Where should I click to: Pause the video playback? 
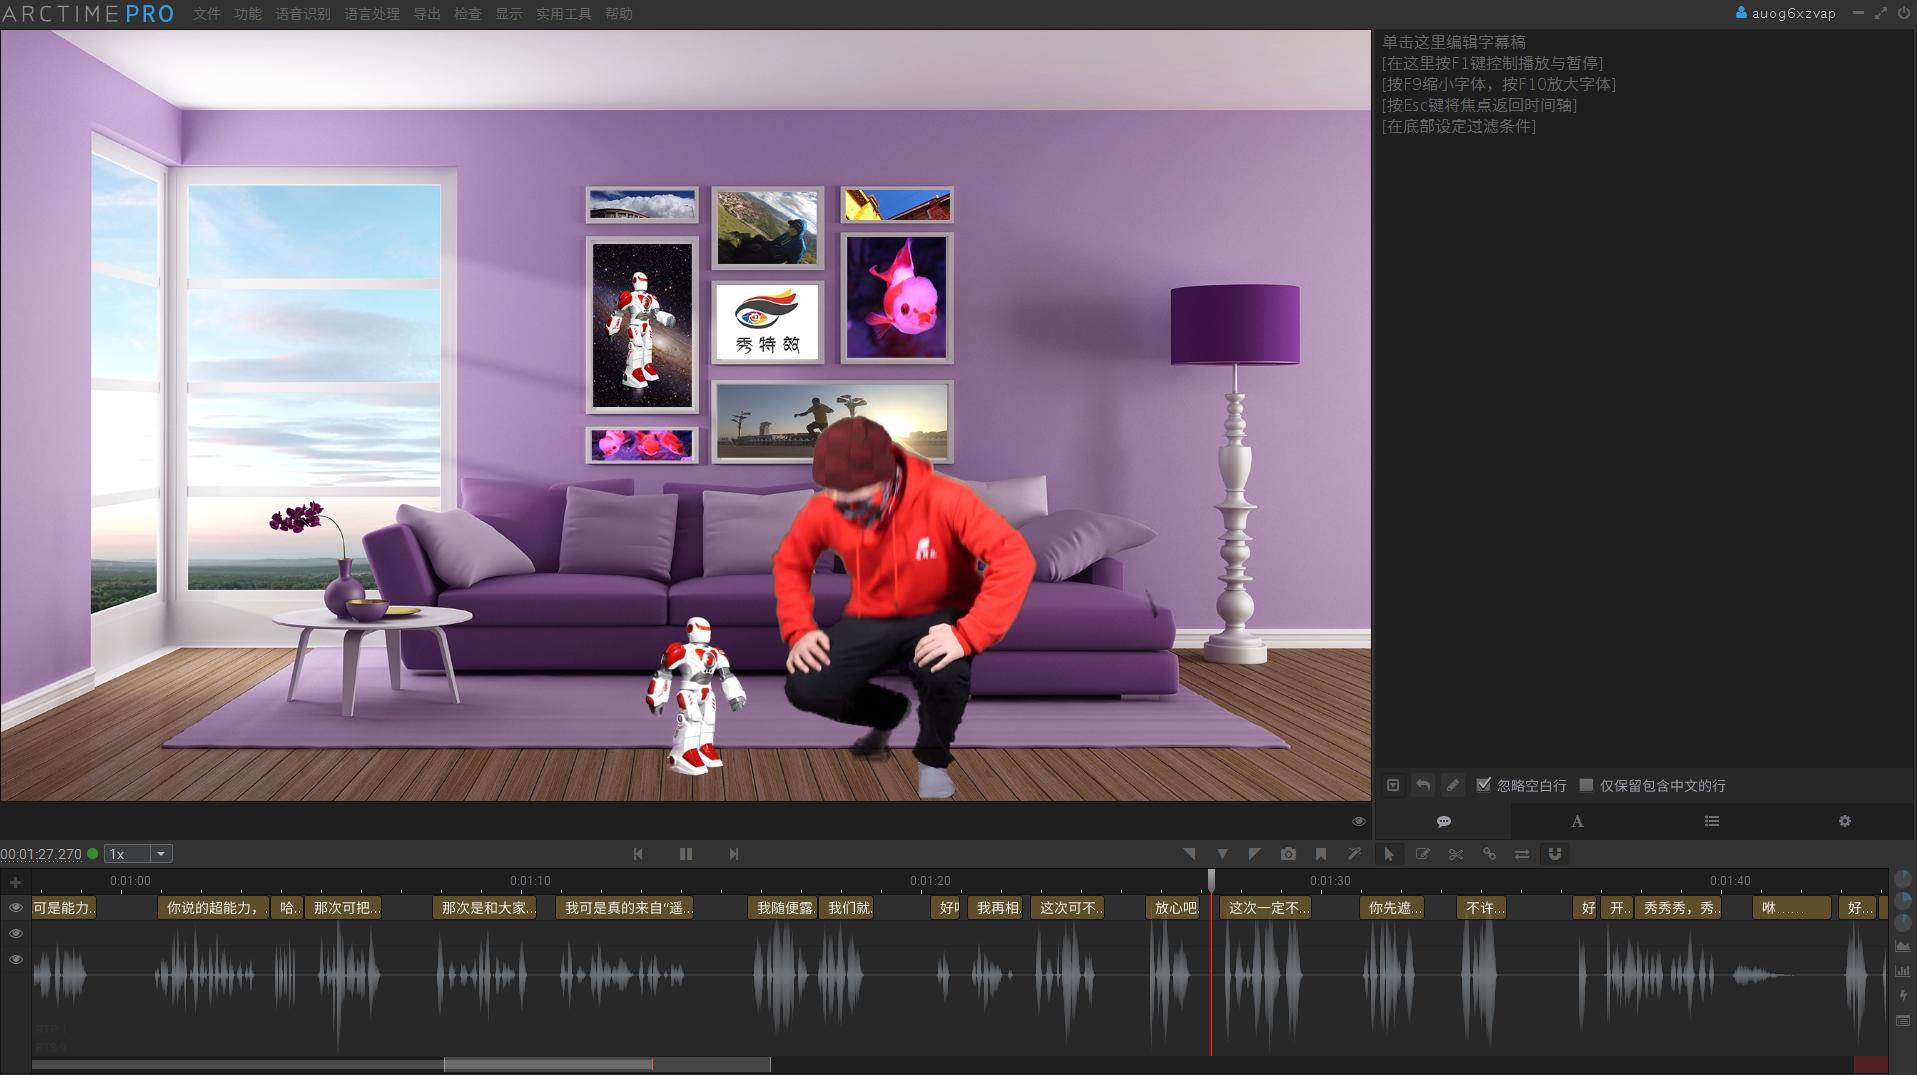pyautogui.click(x=686, y=854)
